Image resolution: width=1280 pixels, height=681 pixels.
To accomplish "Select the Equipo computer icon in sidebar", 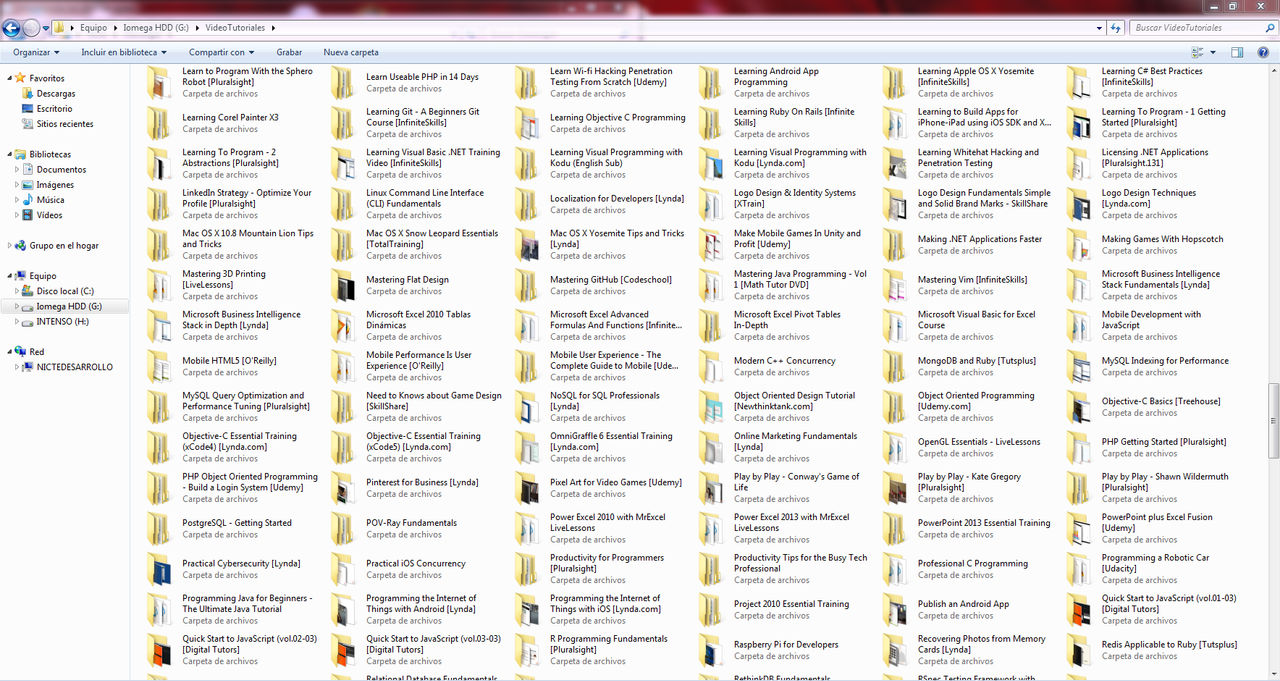I will click(x=20, y=276).
